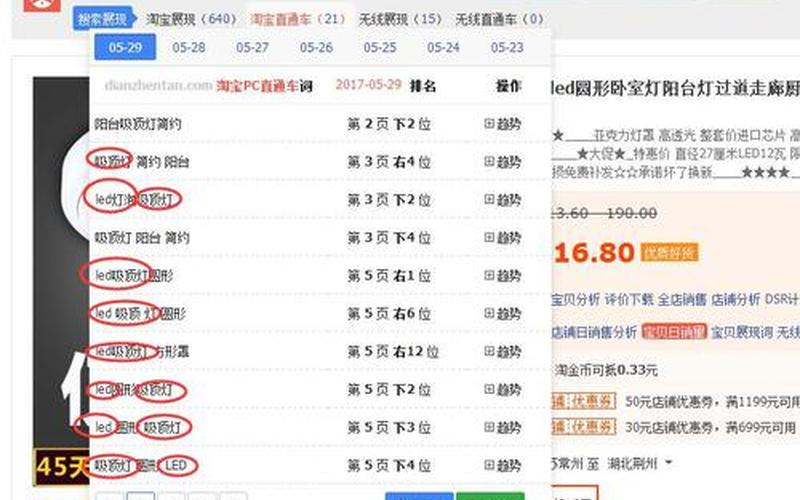Viewport: 800px width, 500px height.
Task: Click the 2017-05-29 date header
Action: tap(368, 85)
